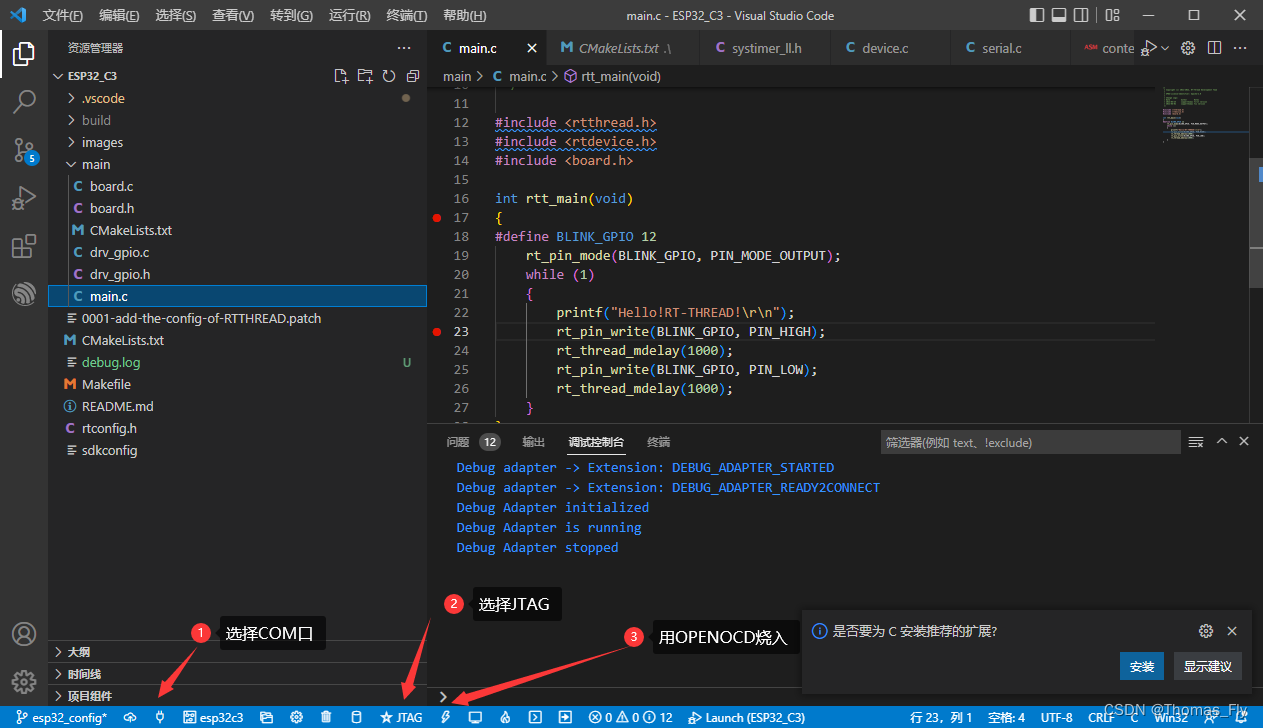Image resolution: width=1263 pixels, height=728 pixels.
Task: Click the build, flash and monitor flame icon
Action: coord(505,717)
